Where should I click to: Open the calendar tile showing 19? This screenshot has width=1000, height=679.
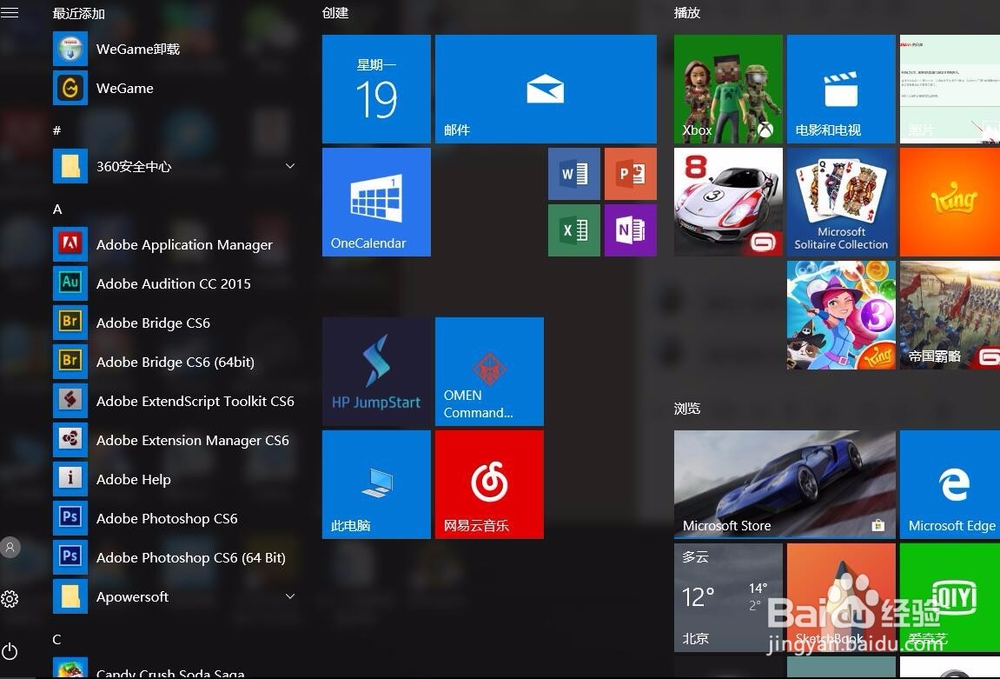376,89
